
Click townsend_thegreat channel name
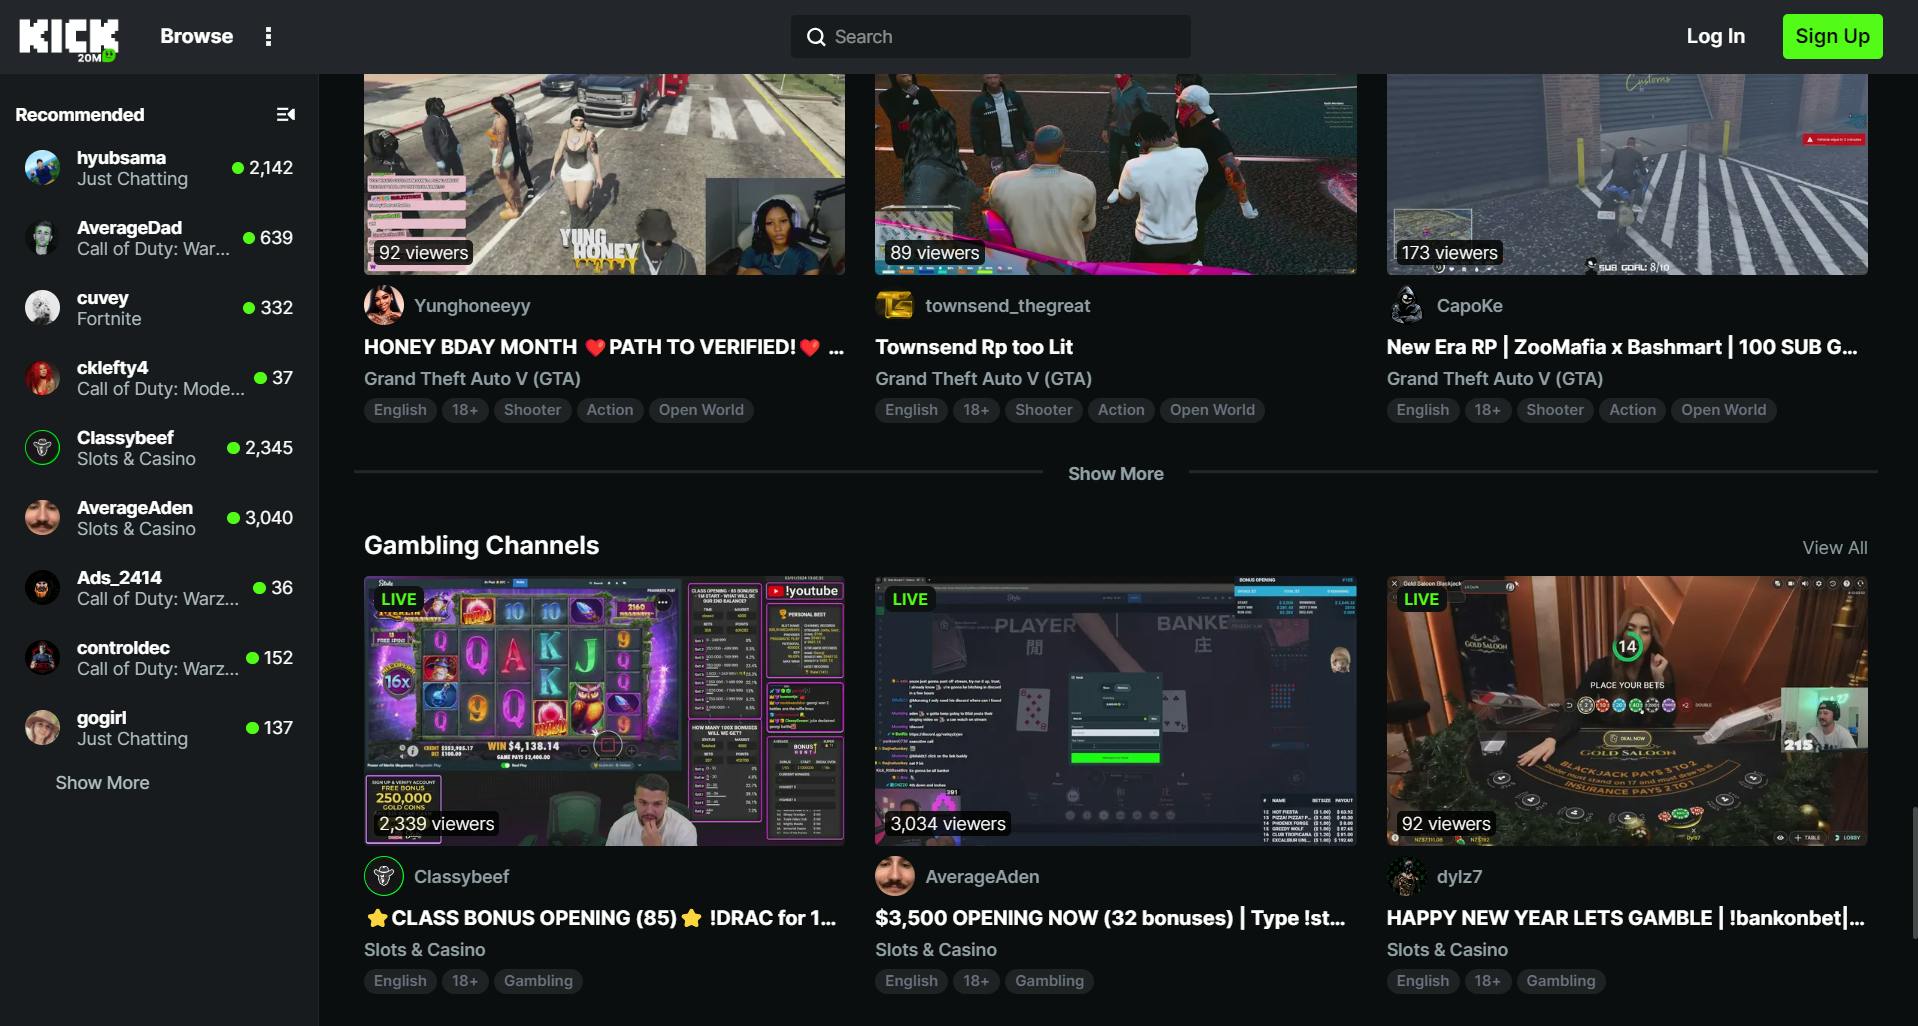tap(1008, 306)
